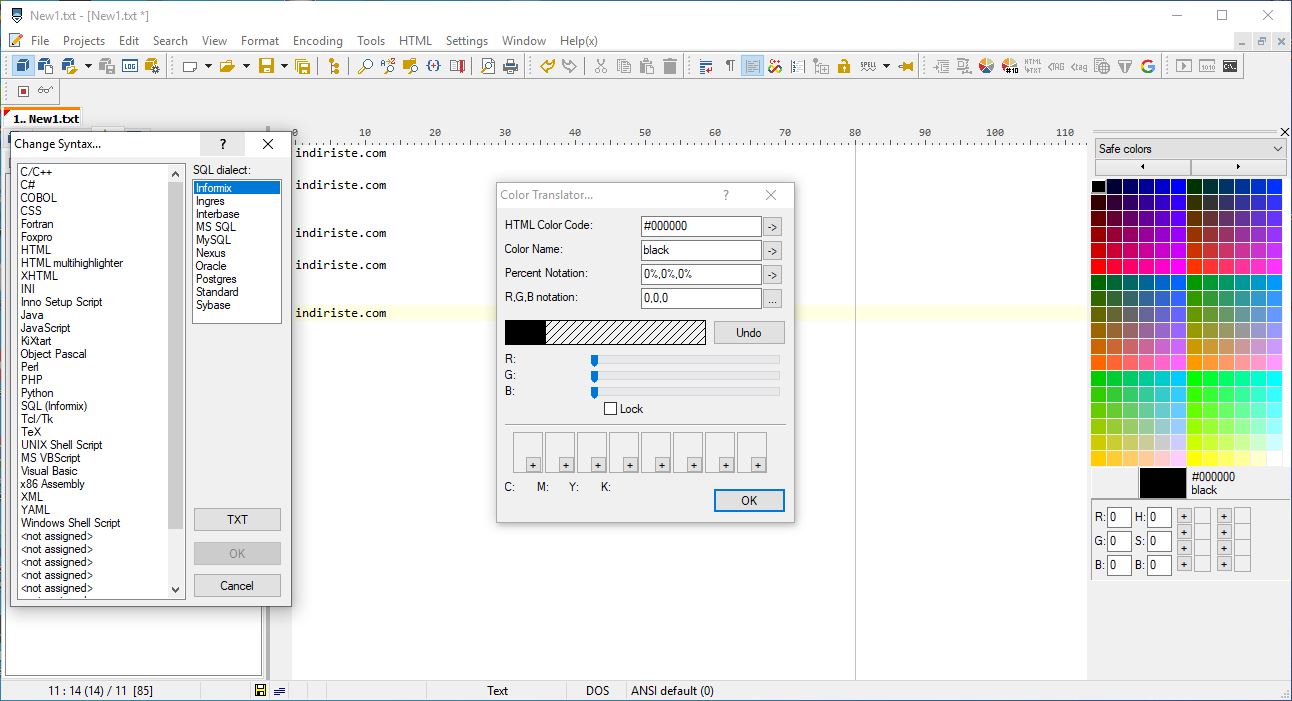Click the New file icon in toolbar
Image resolution: width=1292 pixels, height=701 pixels.
coord(188,66)
